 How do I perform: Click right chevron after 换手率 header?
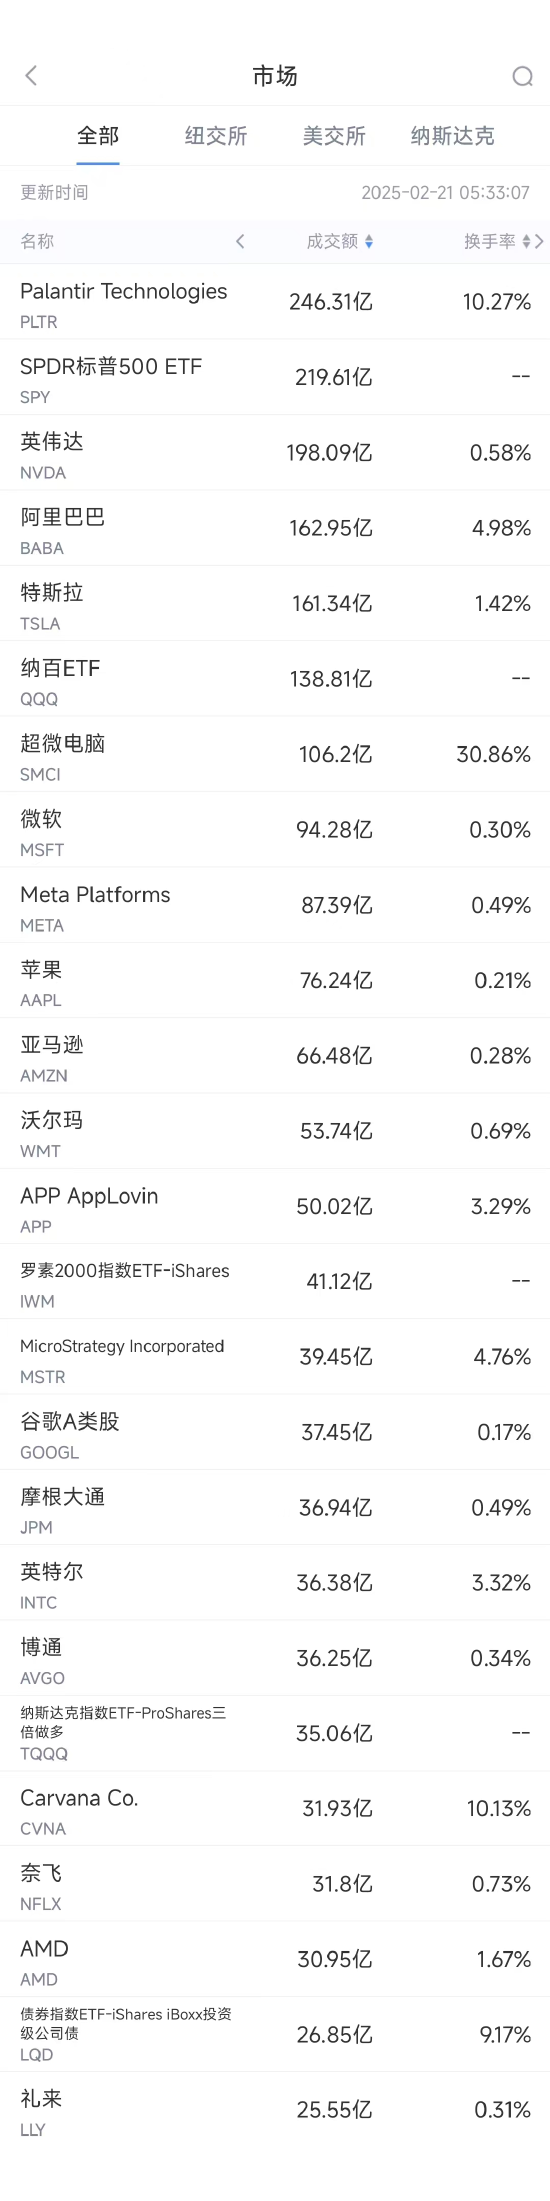coord(540,241)
